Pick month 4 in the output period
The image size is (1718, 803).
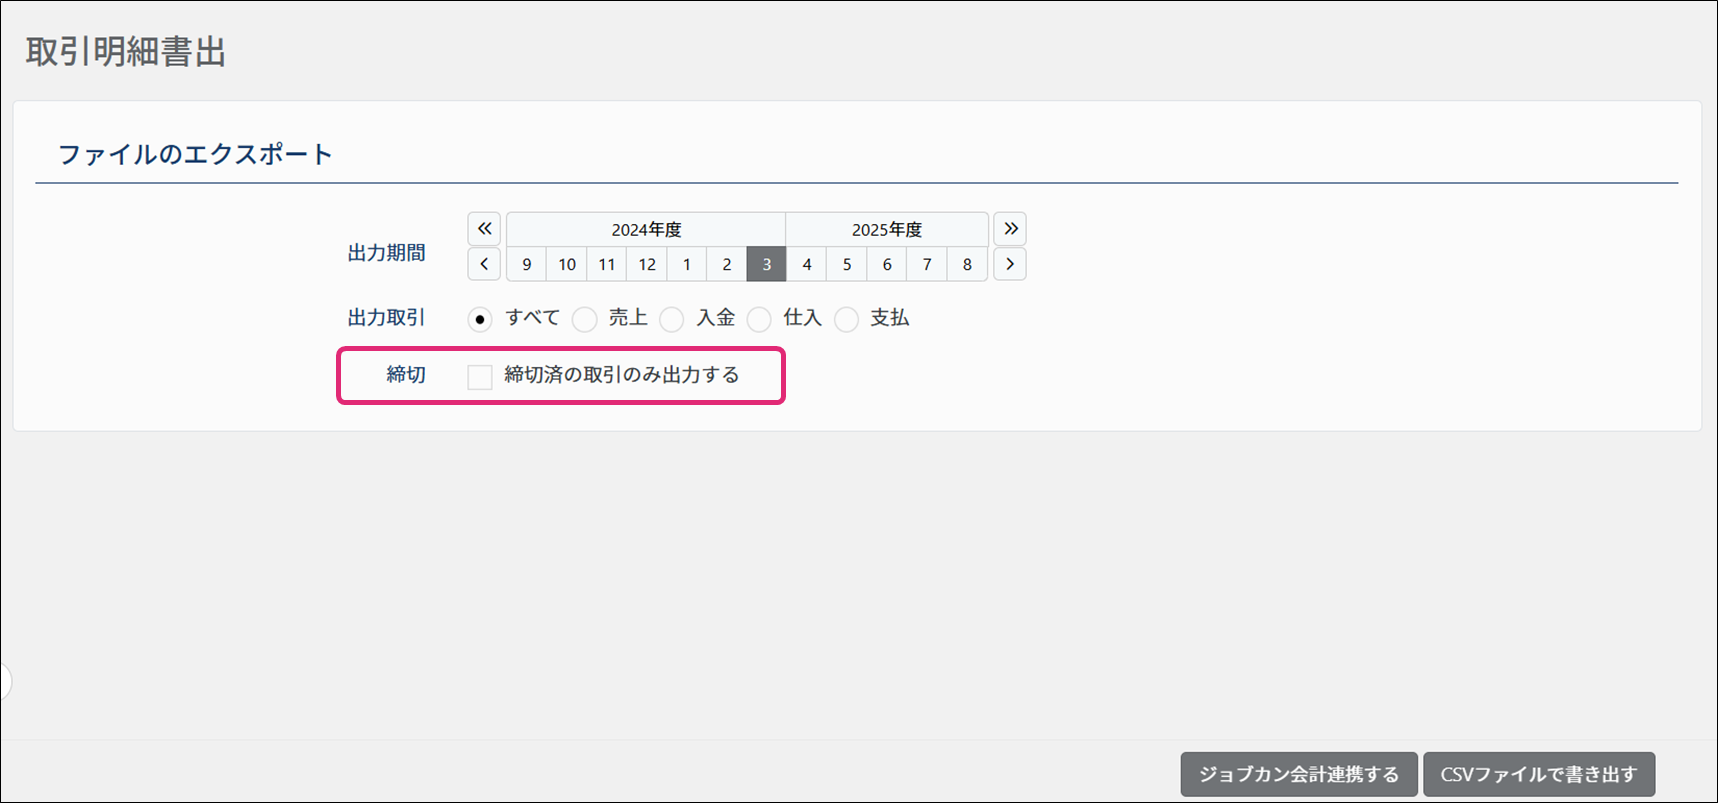[807, 264]
